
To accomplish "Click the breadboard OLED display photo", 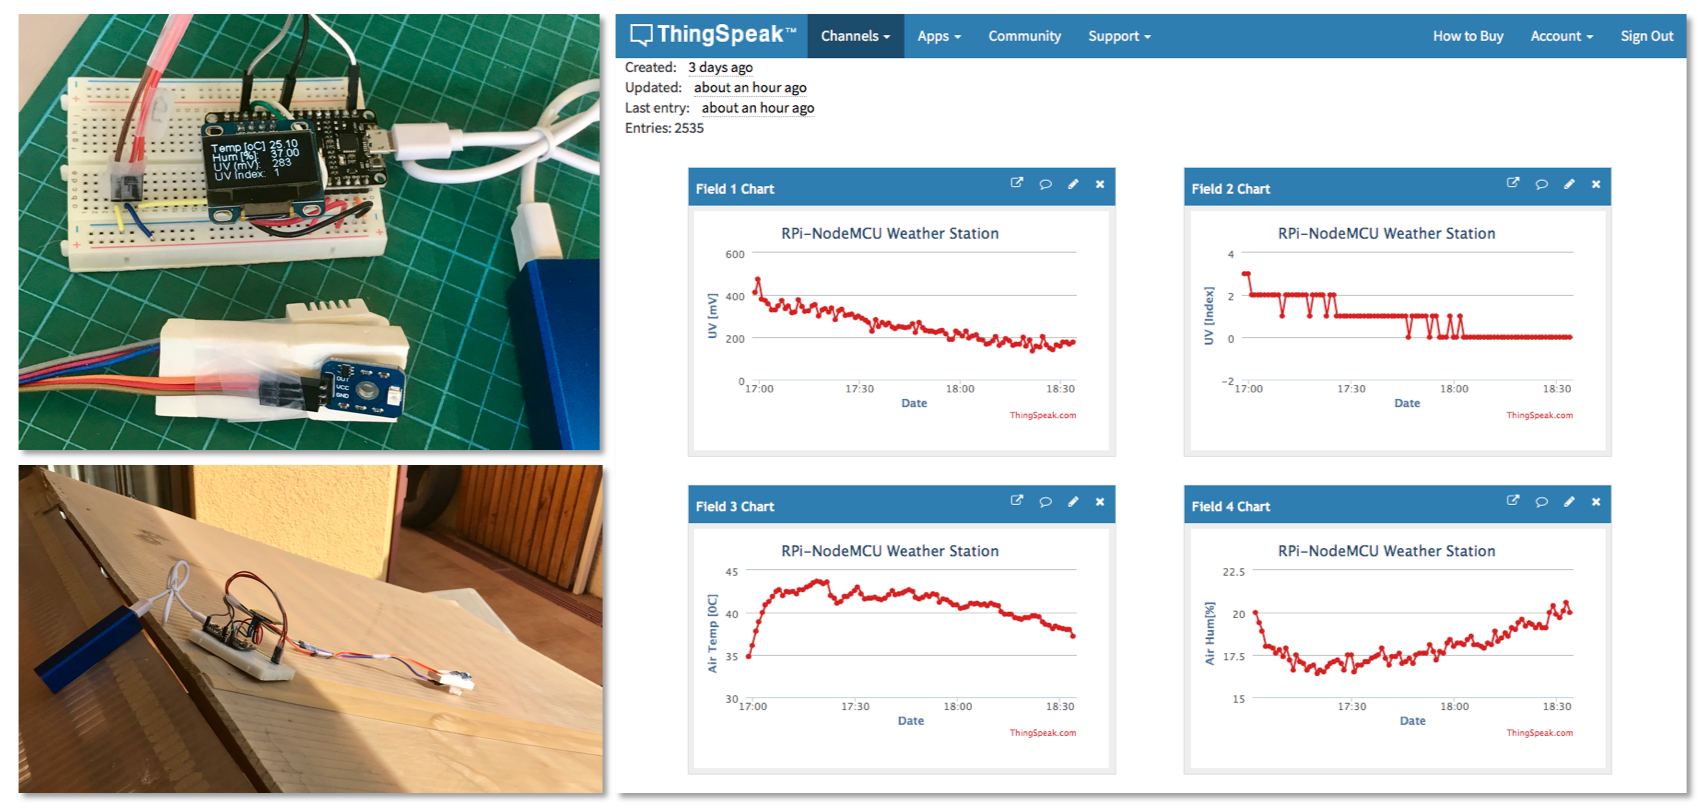I will coord(309,232).
